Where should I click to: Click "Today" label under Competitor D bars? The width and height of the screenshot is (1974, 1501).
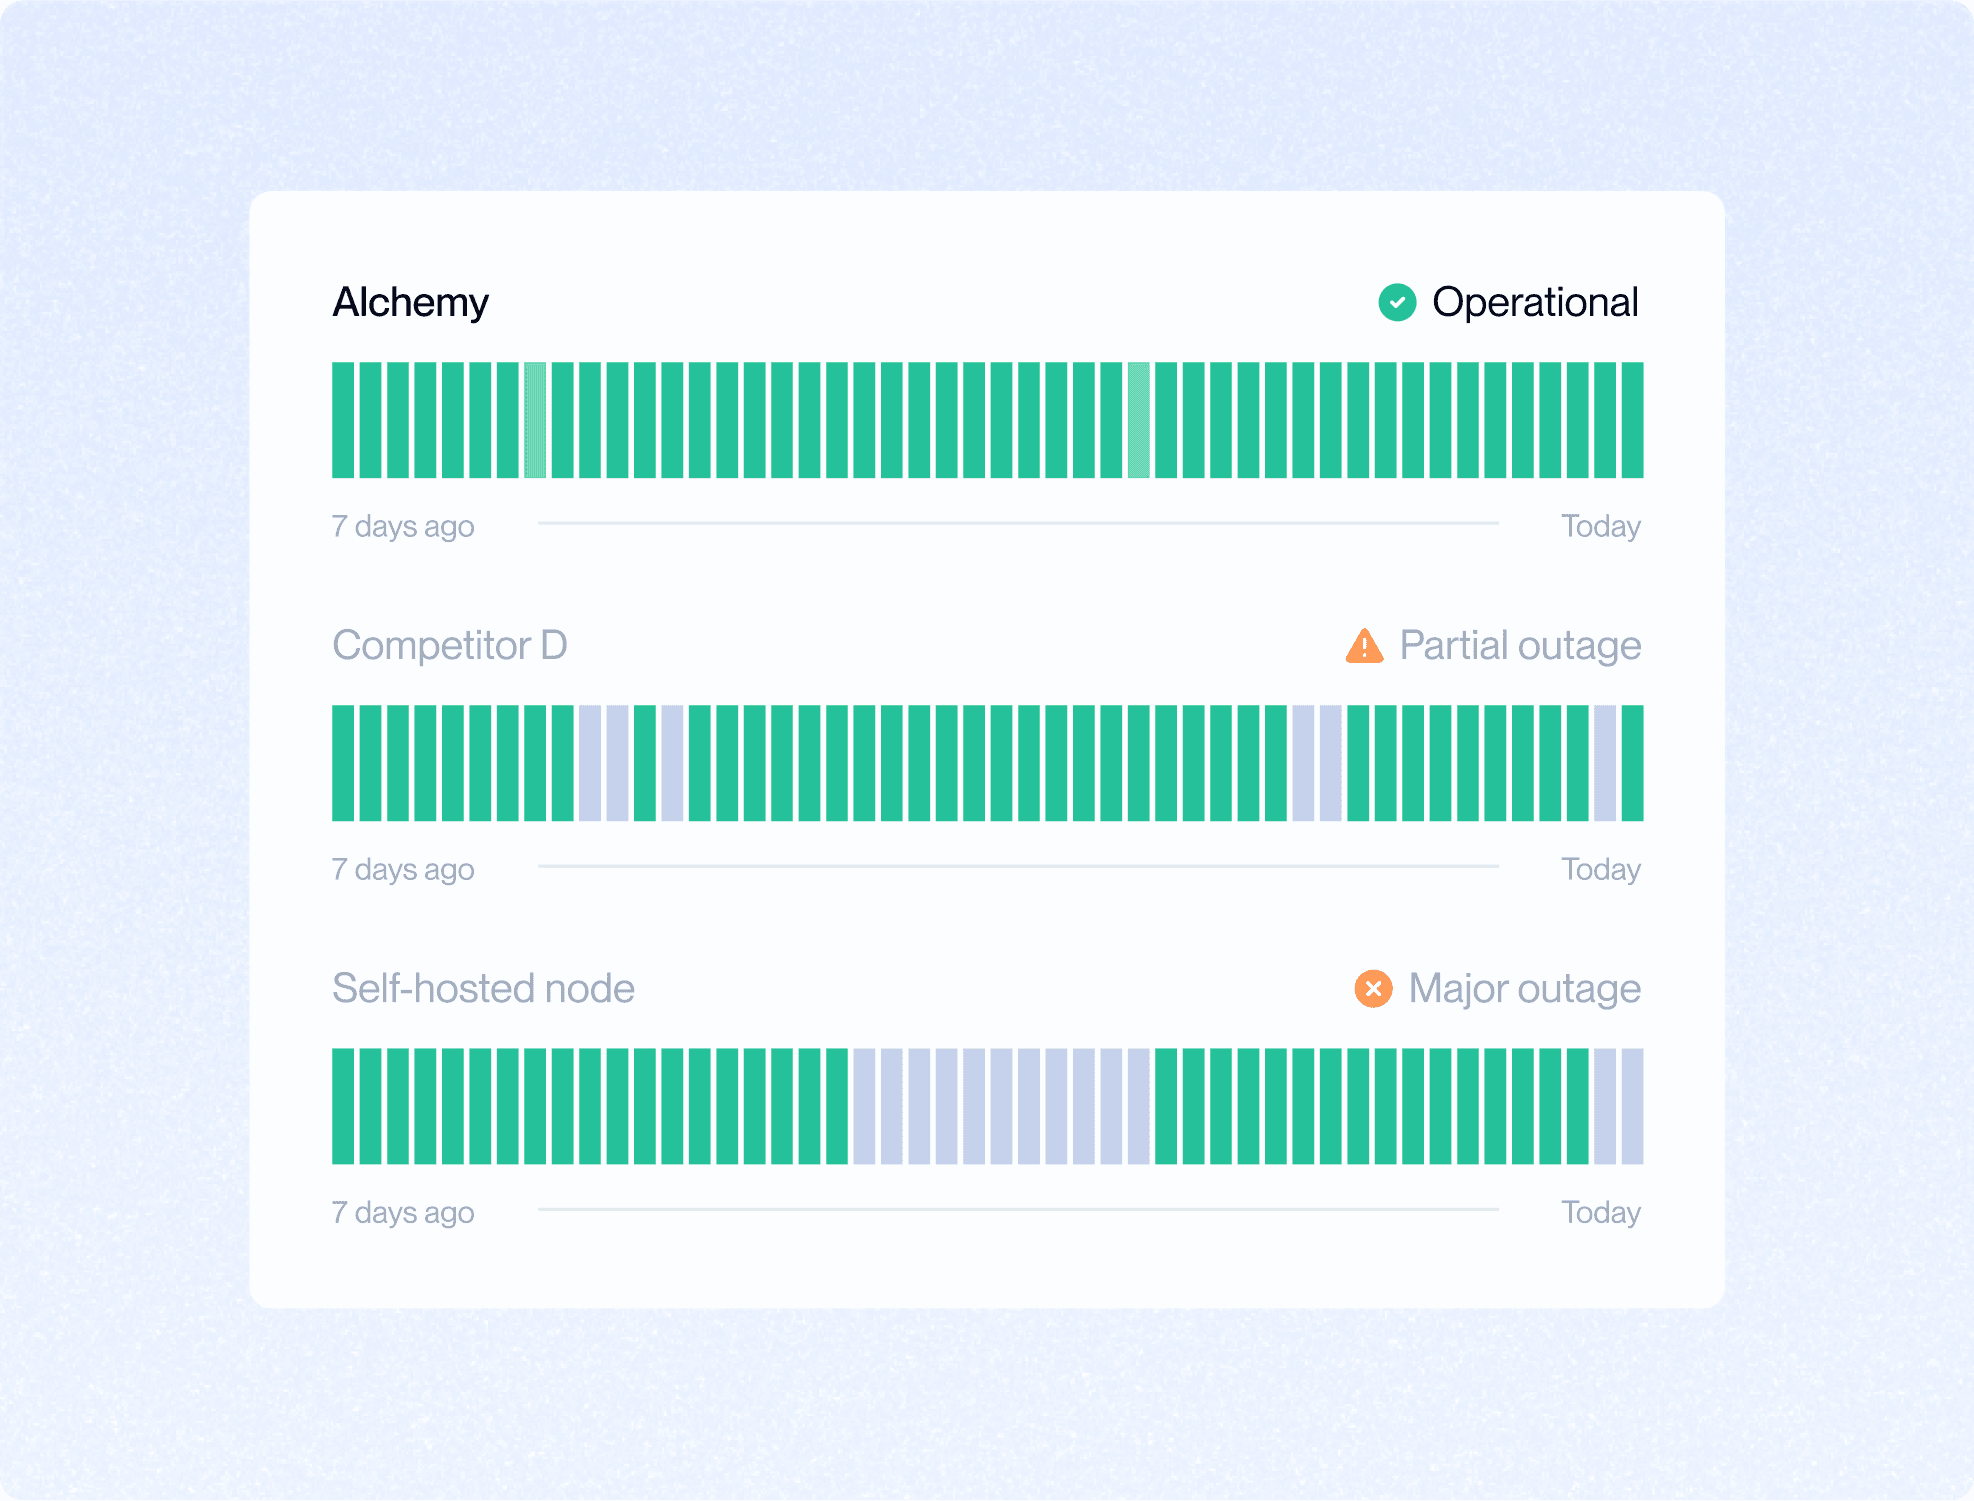(1600, 869)
